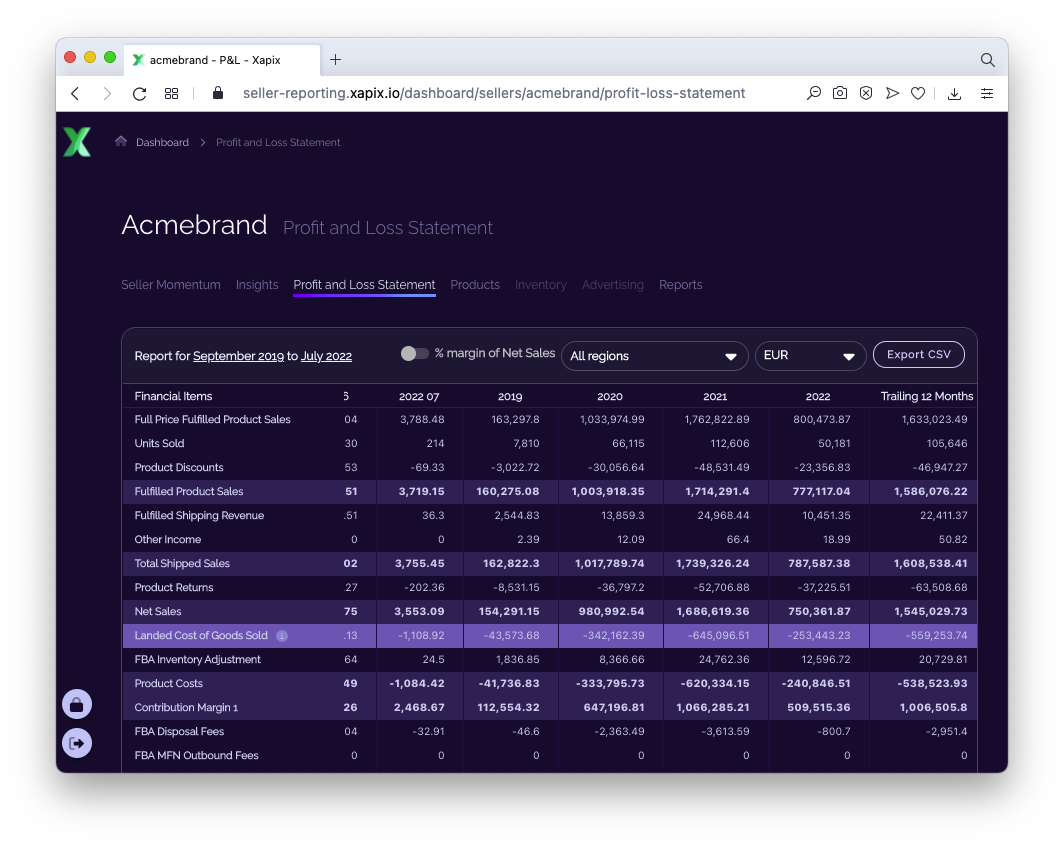1064x847 pixels.
Task: Switch to Insights tab
Action: click(256, 285)
